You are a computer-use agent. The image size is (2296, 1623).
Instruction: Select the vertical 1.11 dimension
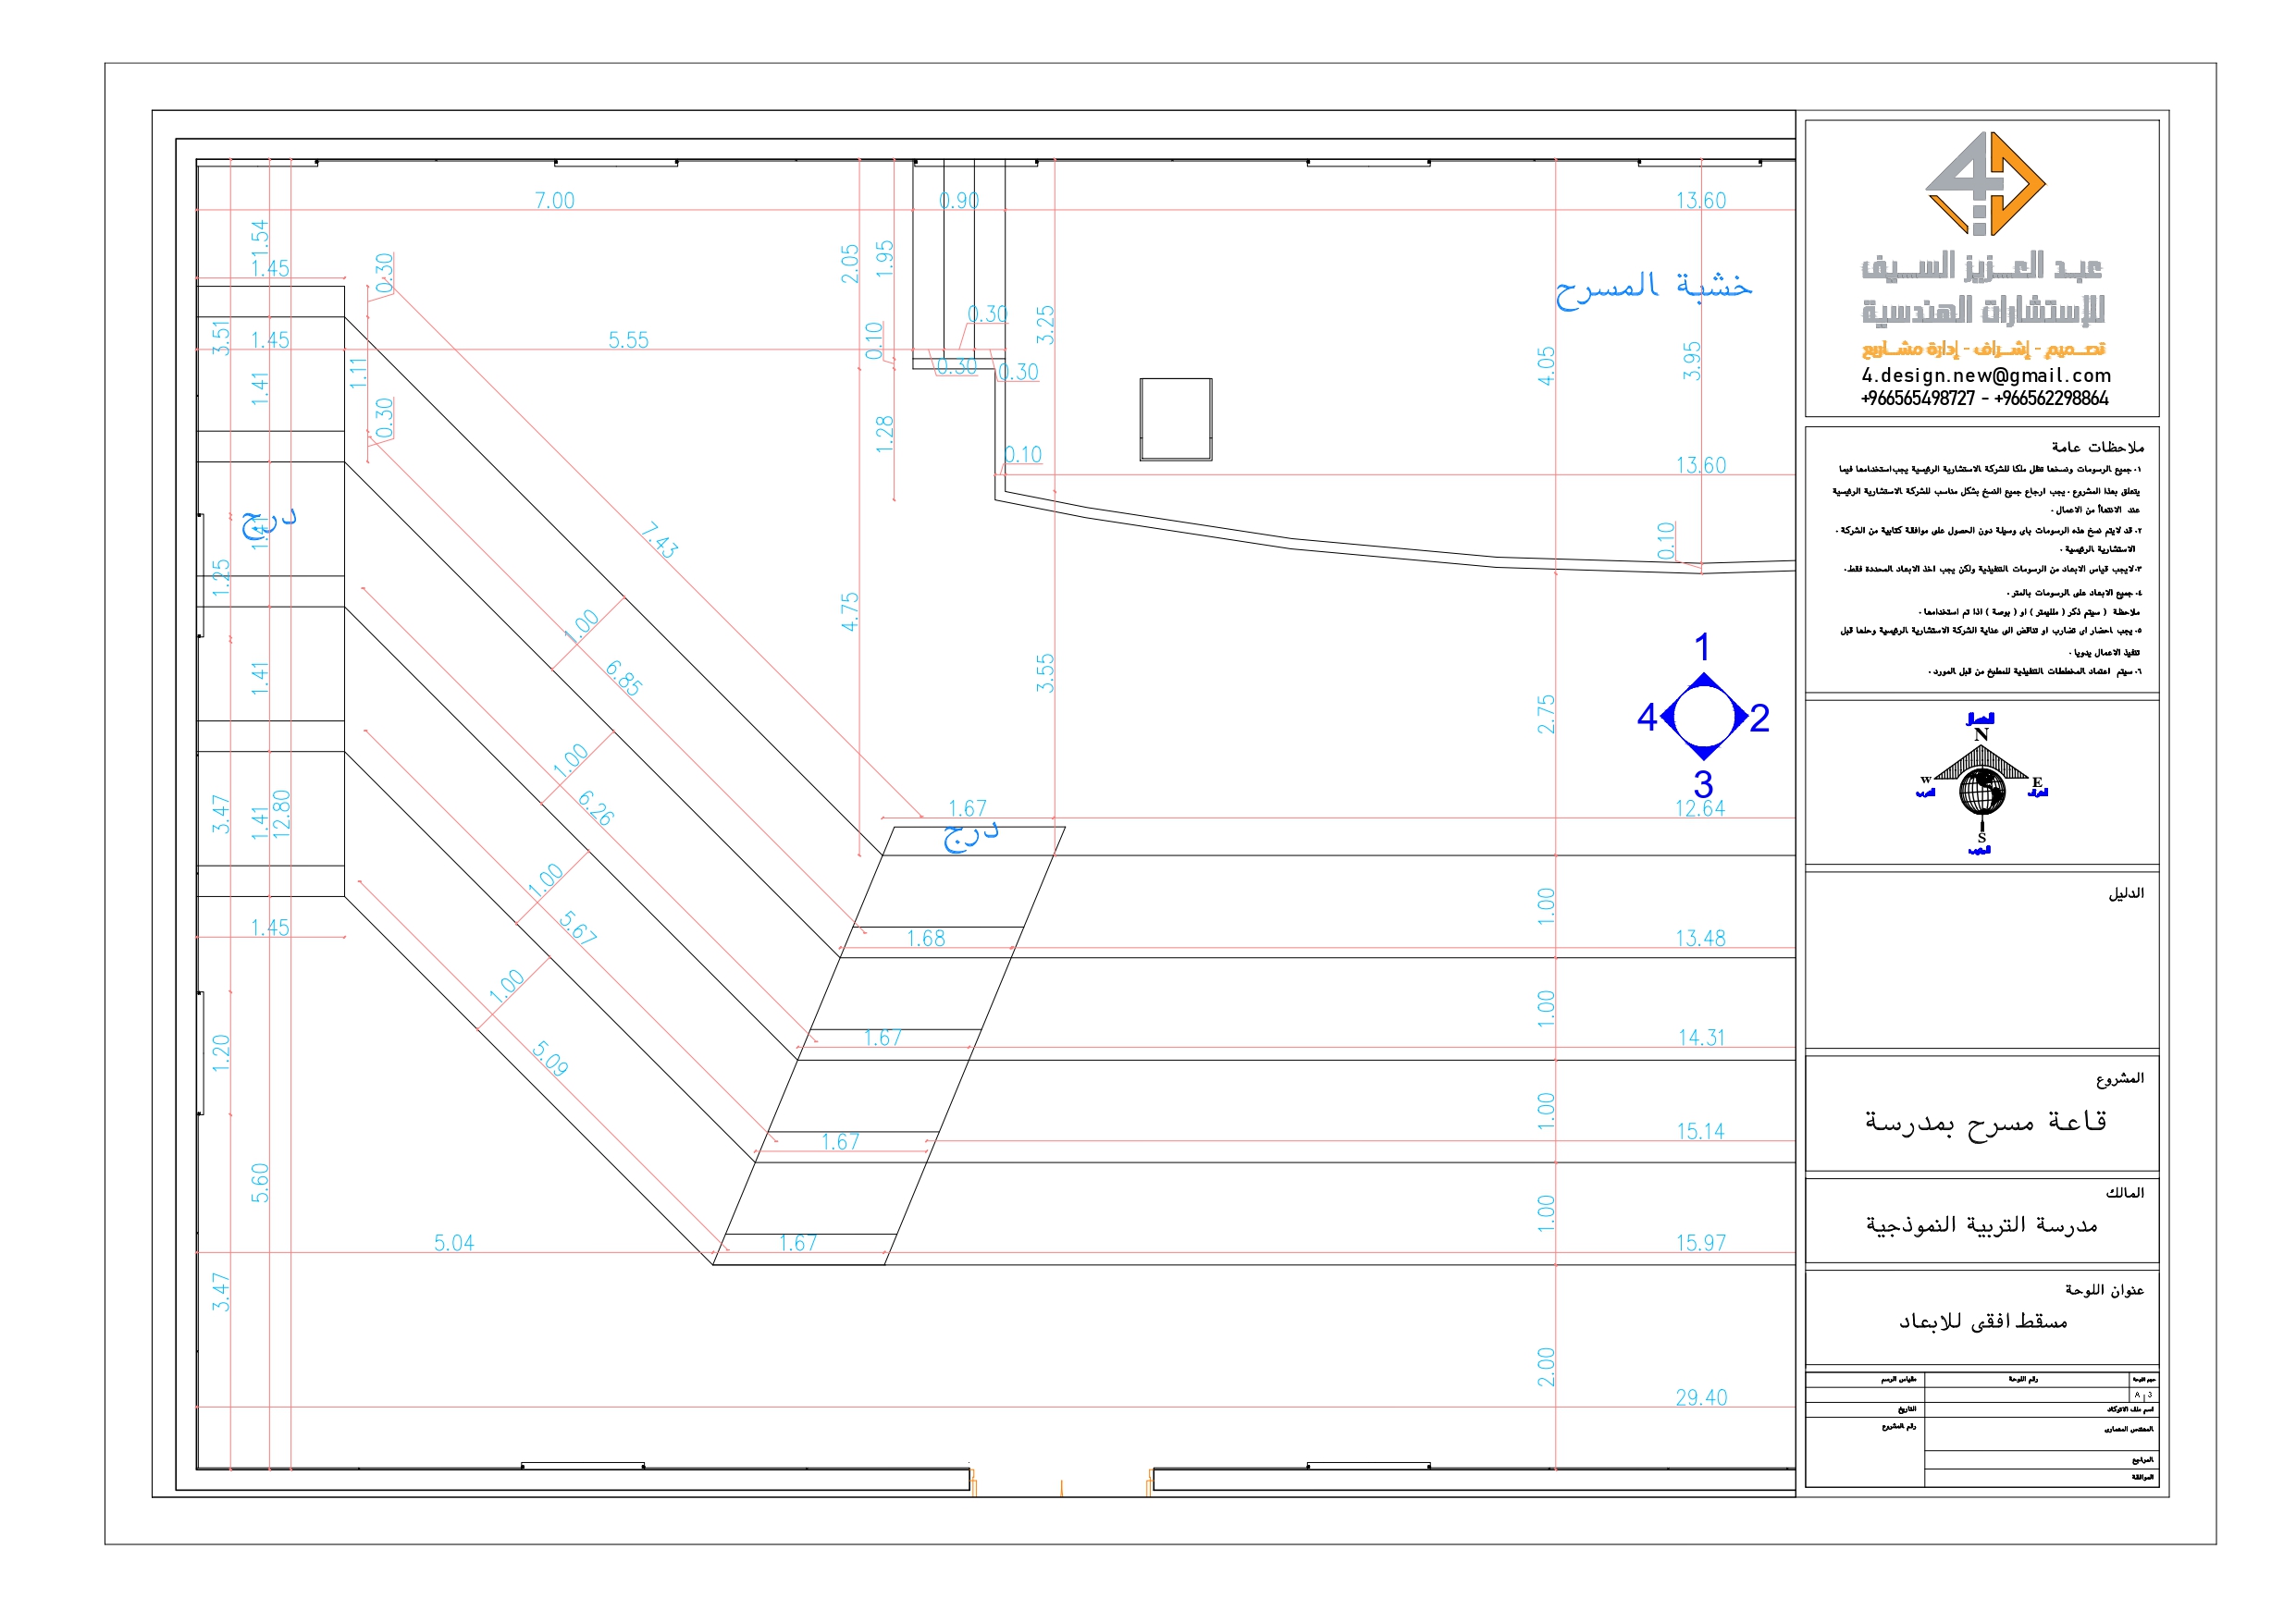click(x=358, y=374)
